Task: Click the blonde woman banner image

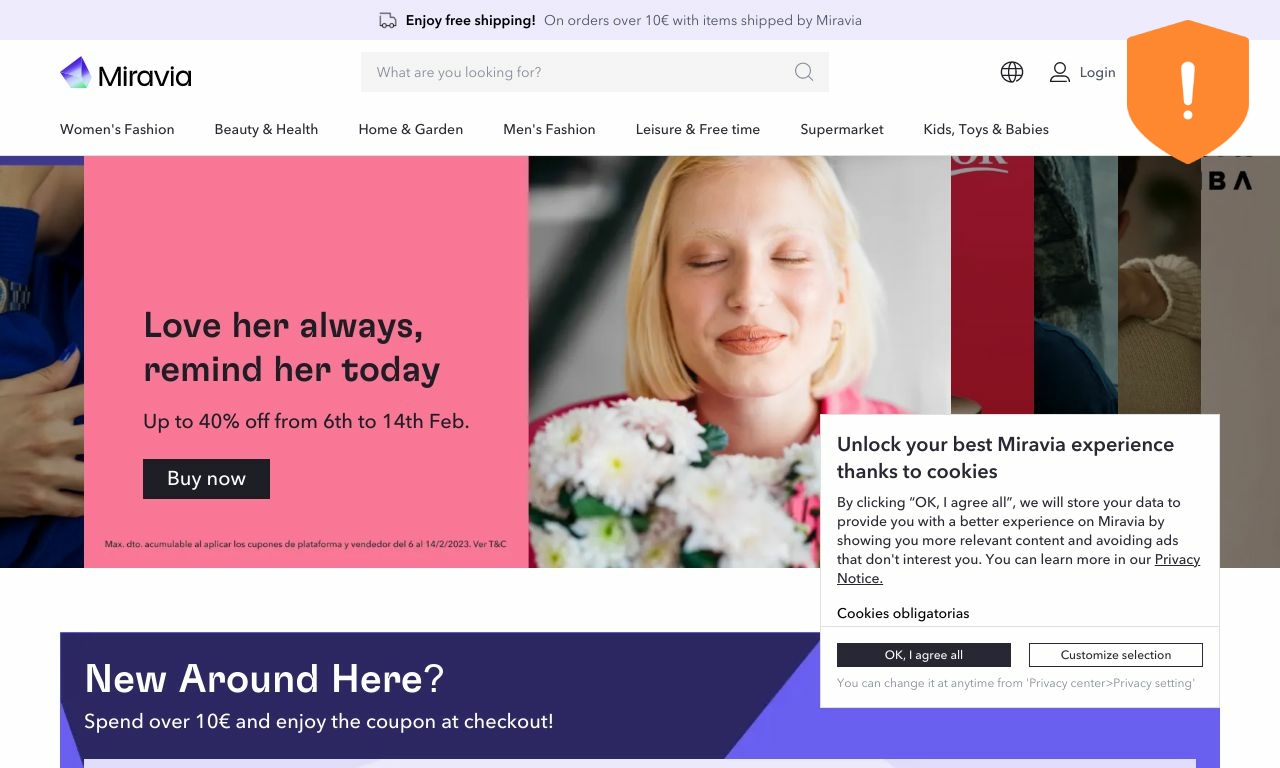Action: click(x=740, y=362)
